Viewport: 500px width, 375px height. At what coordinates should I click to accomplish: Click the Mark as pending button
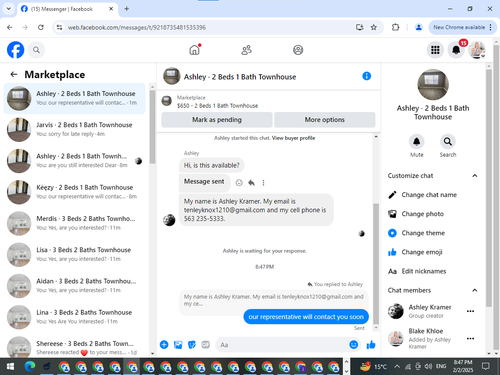pos(217,120)
